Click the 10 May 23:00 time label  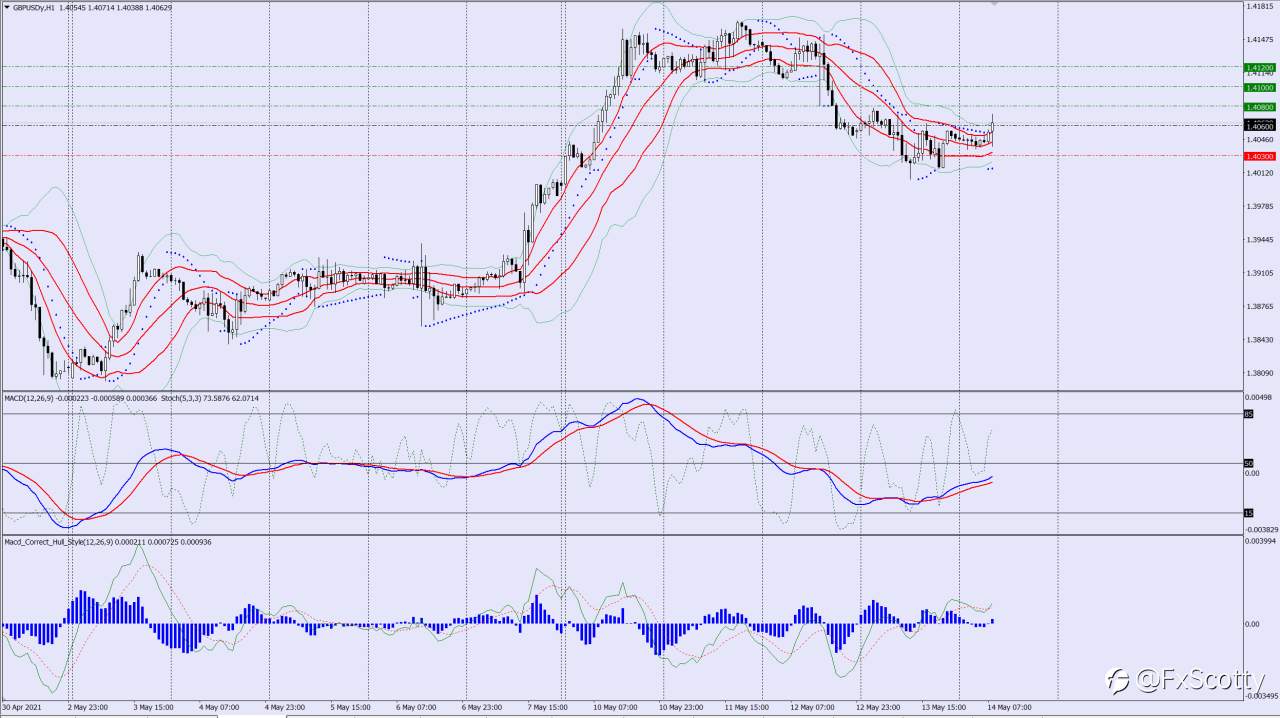[x=682, y=707]
